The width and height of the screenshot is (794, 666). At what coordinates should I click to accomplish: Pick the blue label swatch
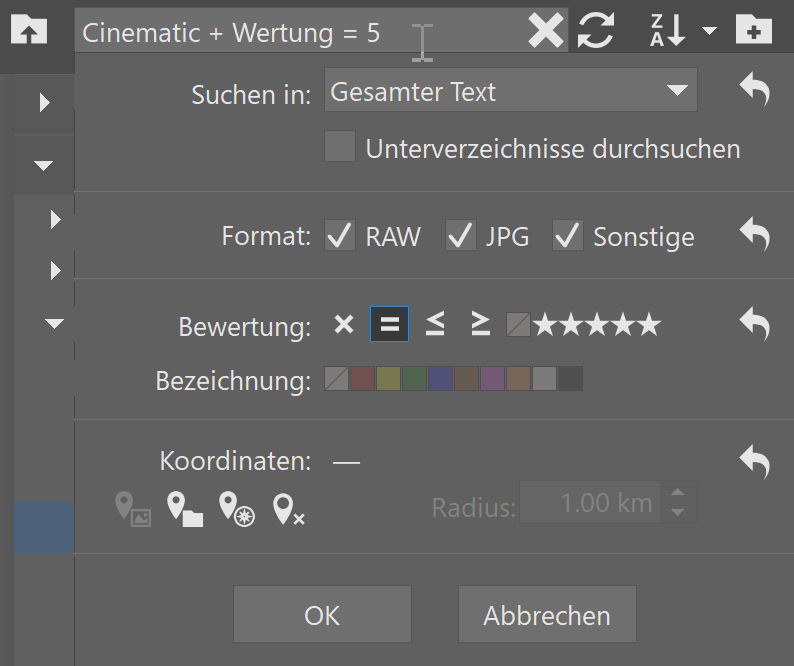coord(441,379)
